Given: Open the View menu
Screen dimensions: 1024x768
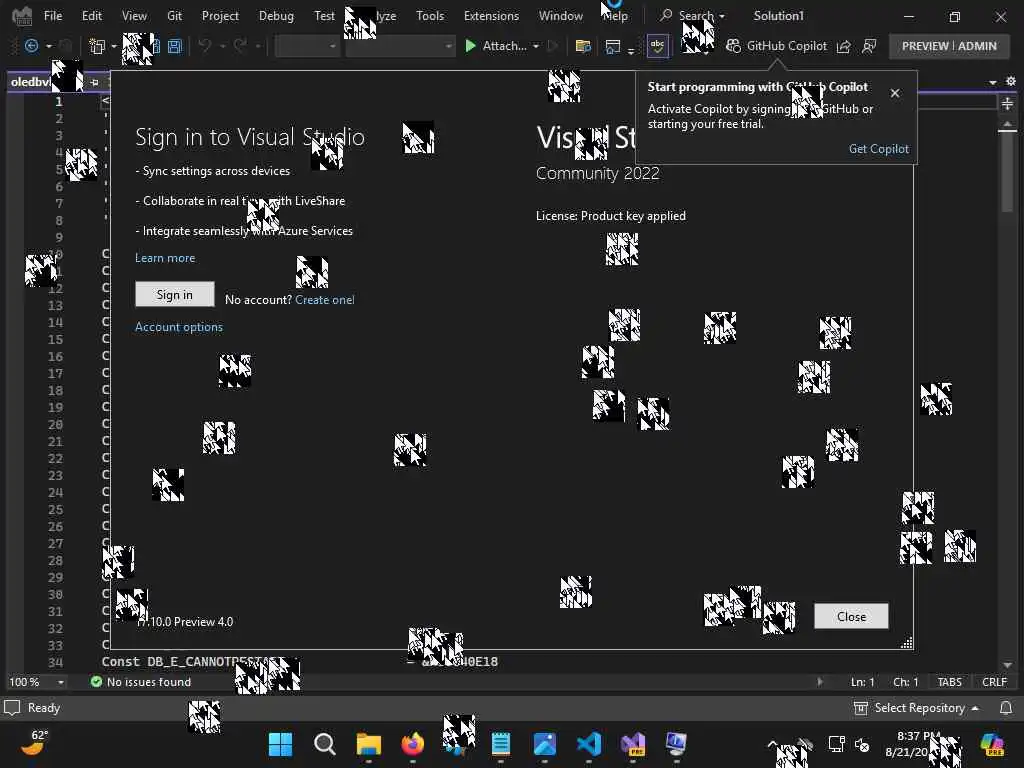Looking at the screenshot, I should coord(134,16).
